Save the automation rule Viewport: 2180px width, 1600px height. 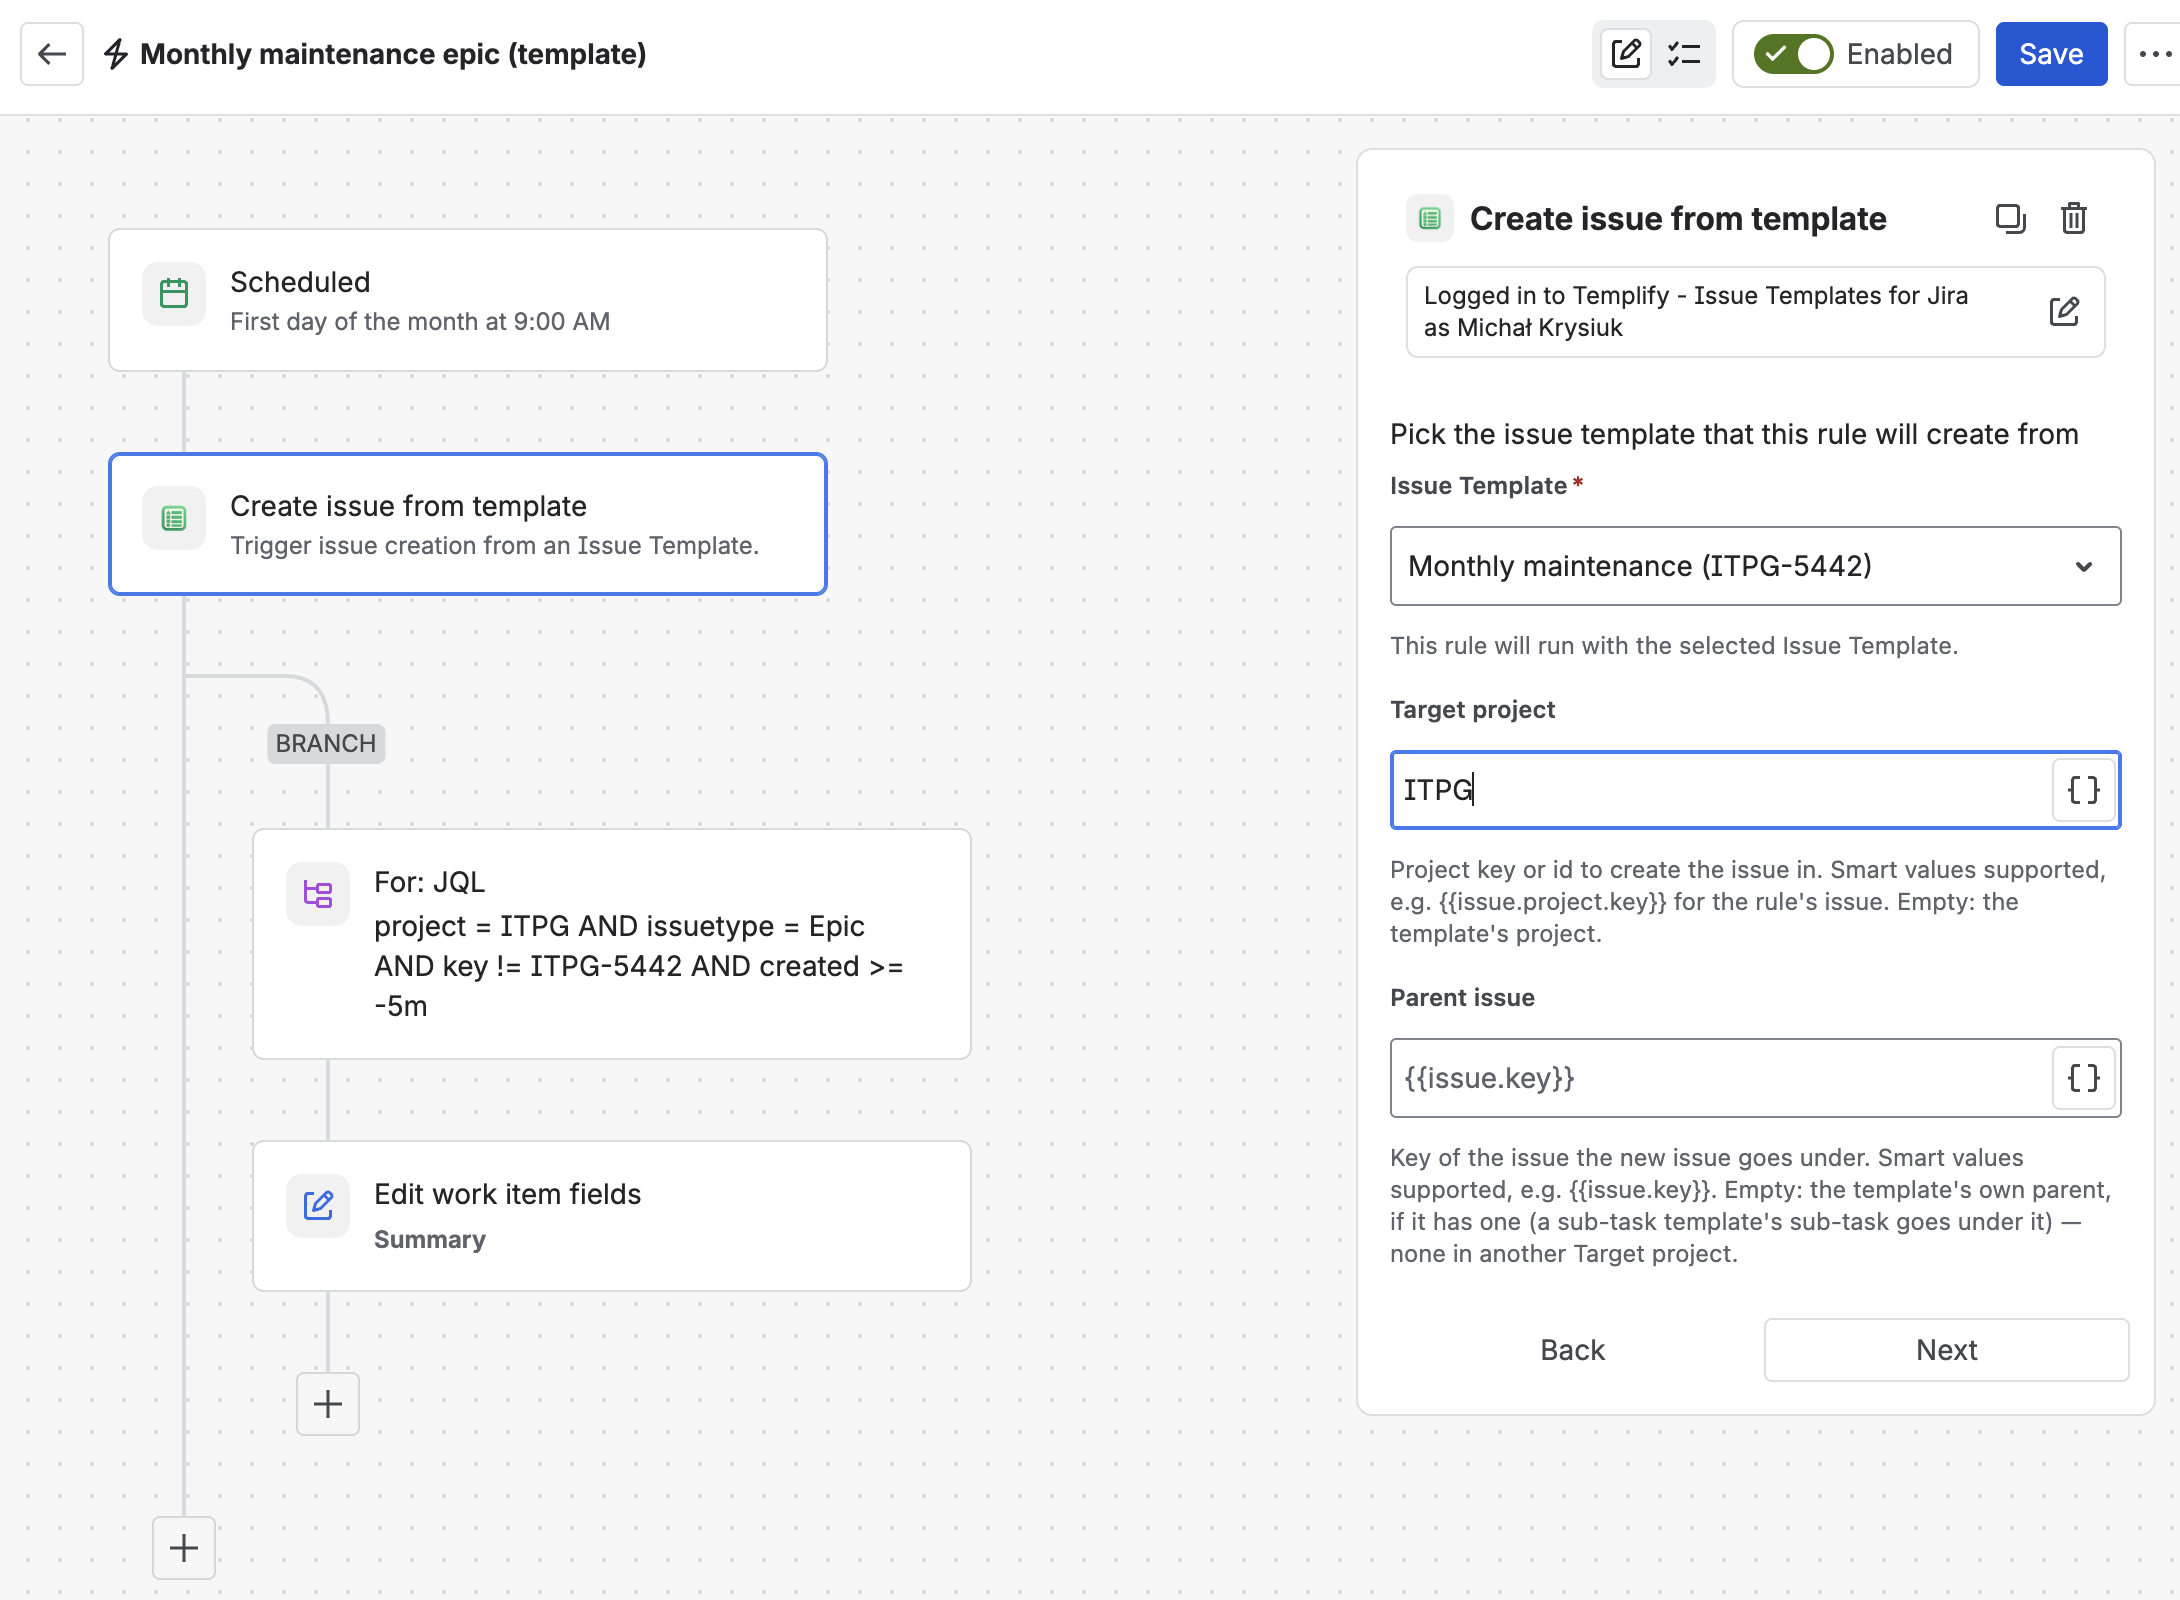pos(2051,54)
